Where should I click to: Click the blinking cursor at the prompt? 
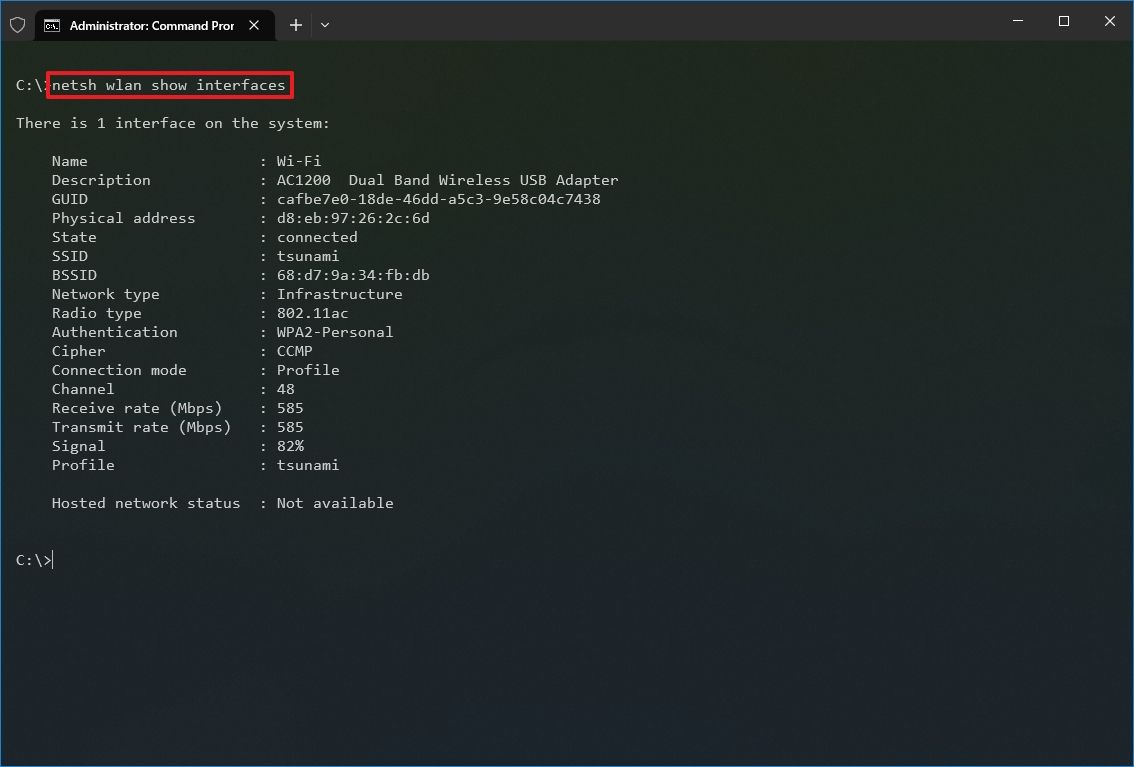tap(53, 560)
